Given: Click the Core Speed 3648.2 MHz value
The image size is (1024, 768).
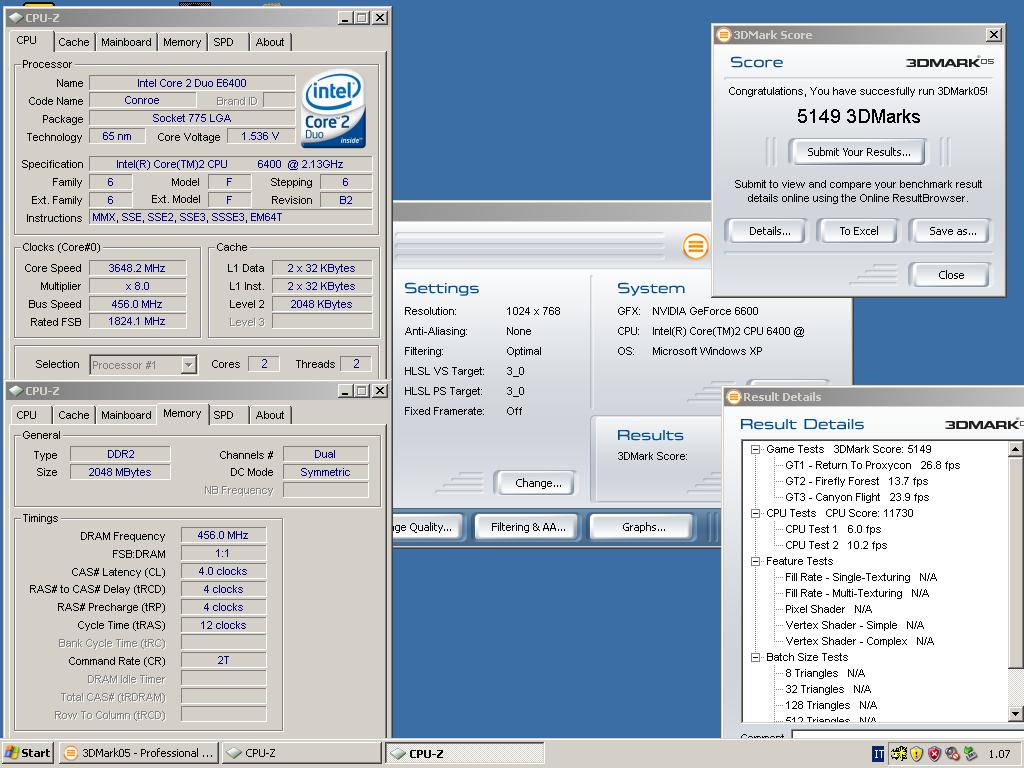Looking at the screenshot, I should [137, 268].
